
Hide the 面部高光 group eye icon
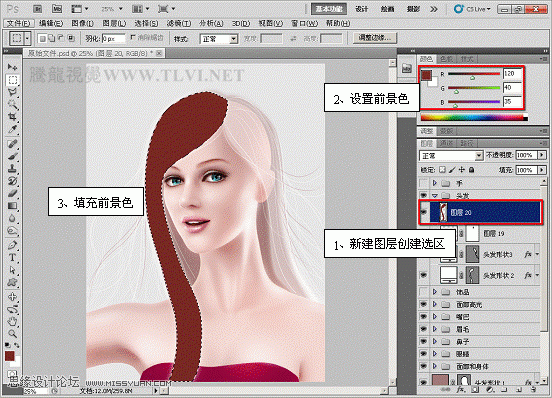point(424,304)
